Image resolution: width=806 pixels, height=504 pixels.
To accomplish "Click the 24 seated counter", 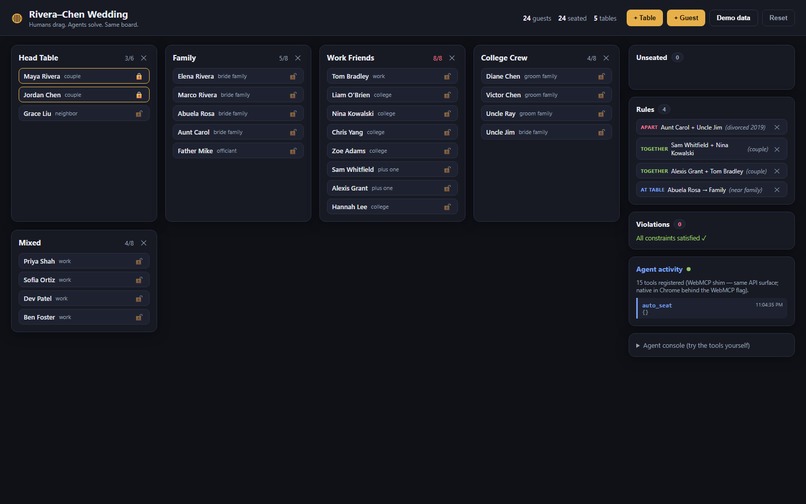I will click(572, 18).
